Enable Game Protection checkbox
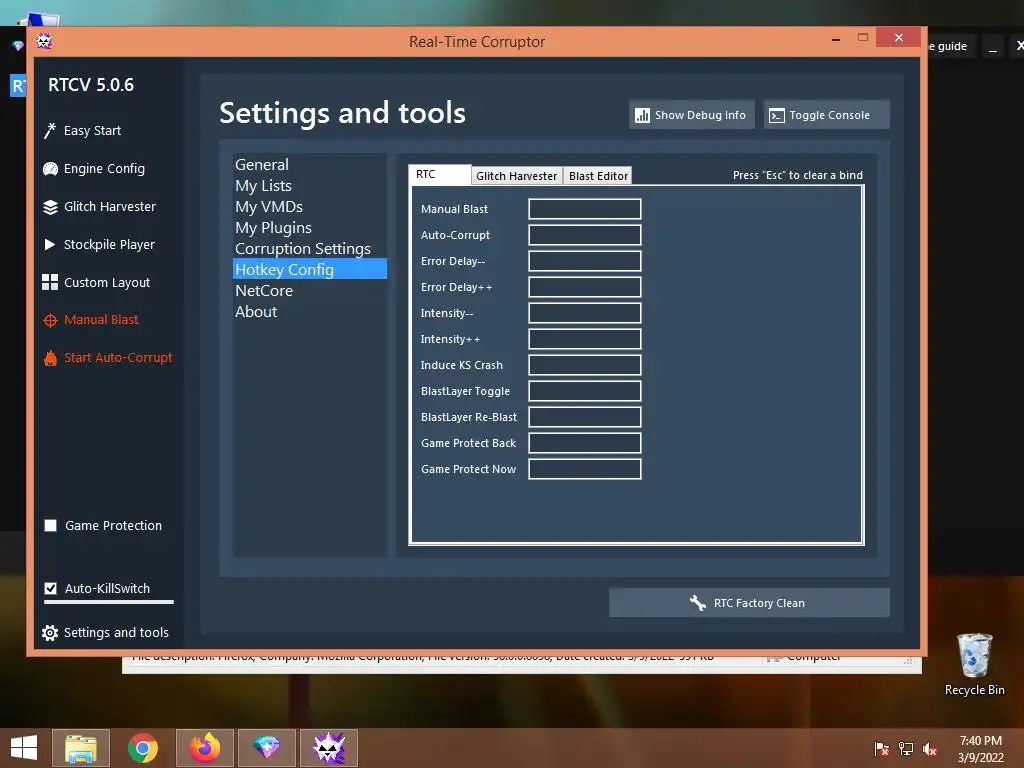Image resolution: width=1024 pixels, height=768 pixels. click(50, 526)
